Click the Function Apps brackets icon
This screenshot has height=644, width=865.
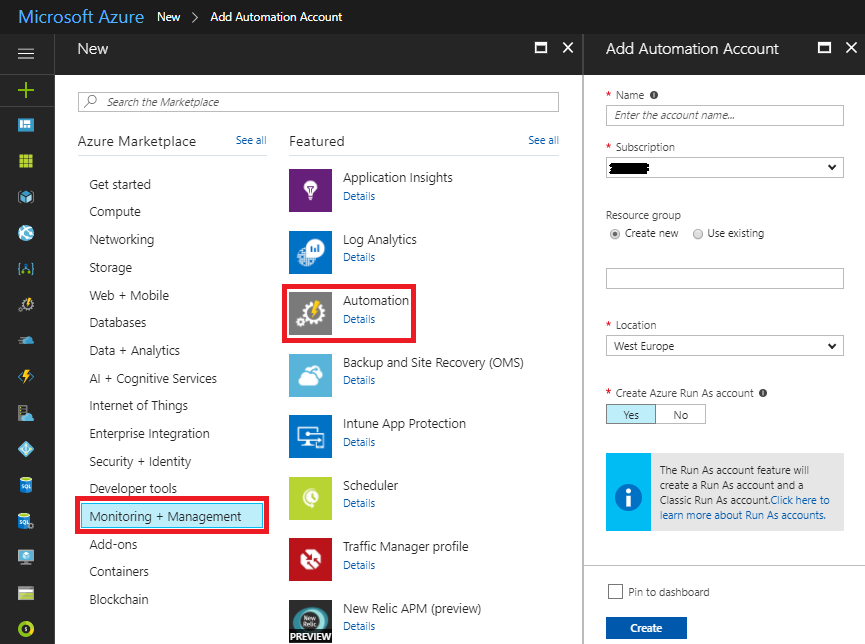[x=27, y=268]
